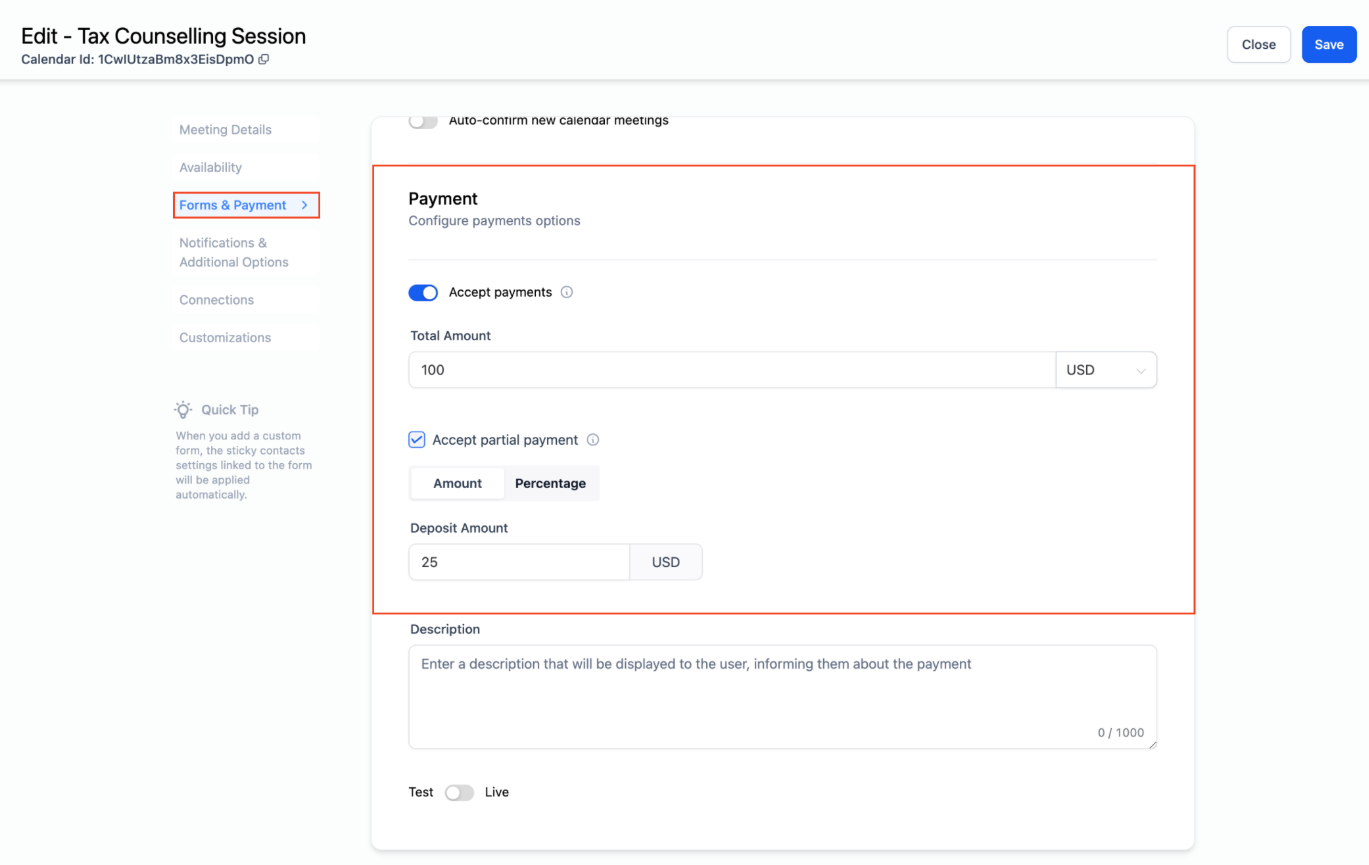Select the Connections sidebar item
This screenshot has height=865, width=1369.
(216, 300)
